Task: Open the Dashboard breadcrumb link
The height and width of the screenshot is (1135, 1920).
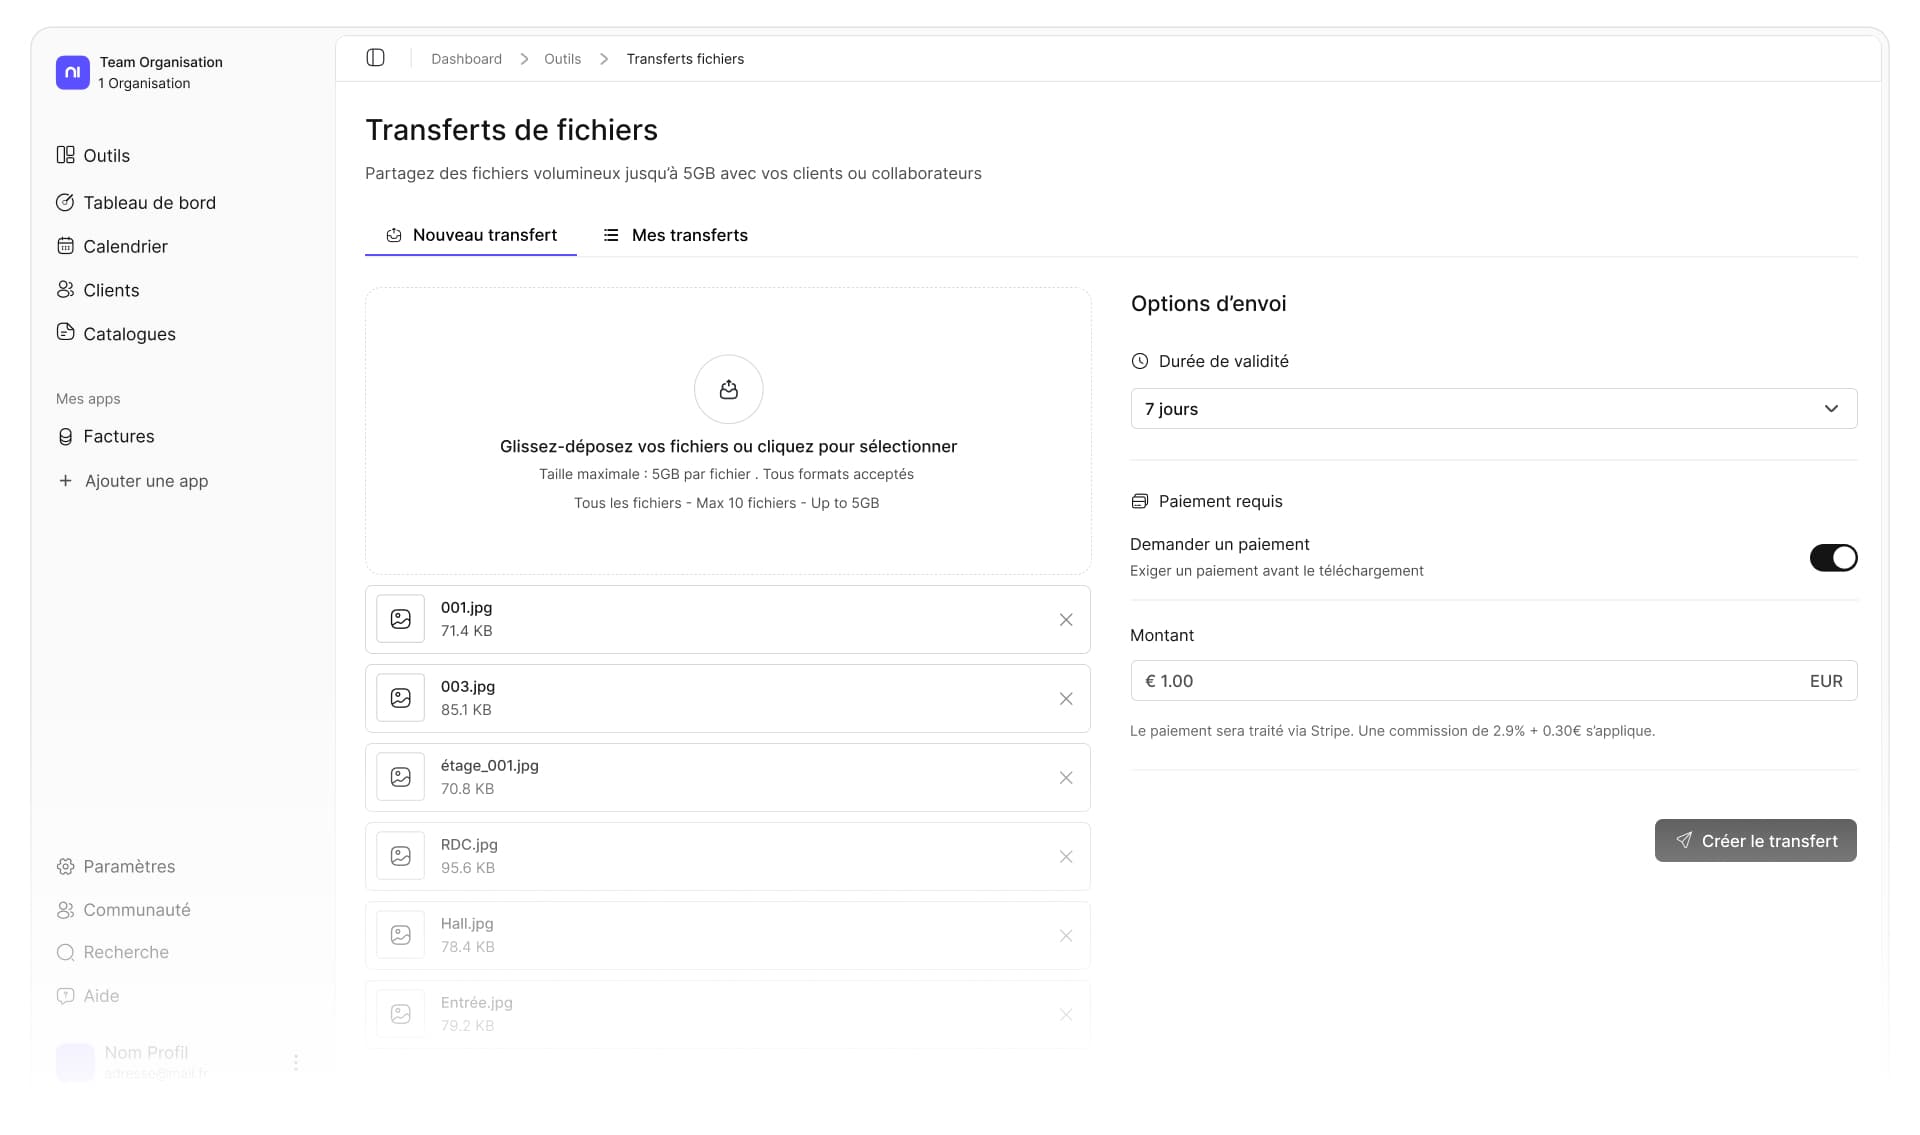Action: click(466, 58)
